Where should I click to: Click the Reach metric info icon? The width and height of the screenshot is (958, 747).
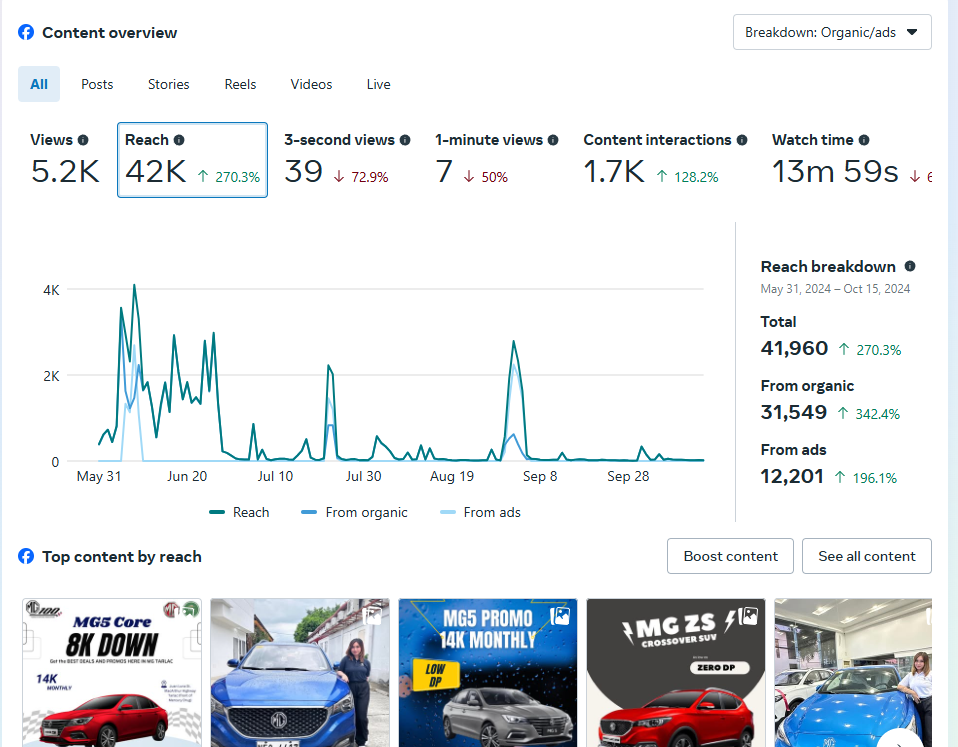click(179, 140)
